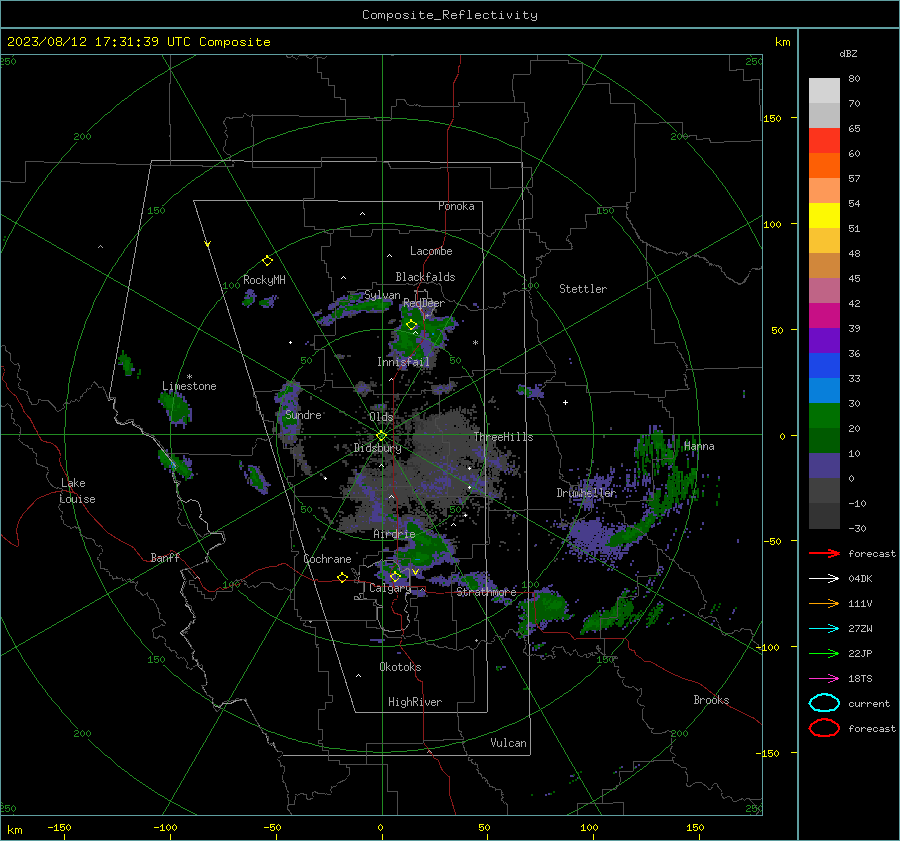Screen dimensions: 900x841
Task: Click the dBZ legend heading
Action: click(x=848, y=53)
